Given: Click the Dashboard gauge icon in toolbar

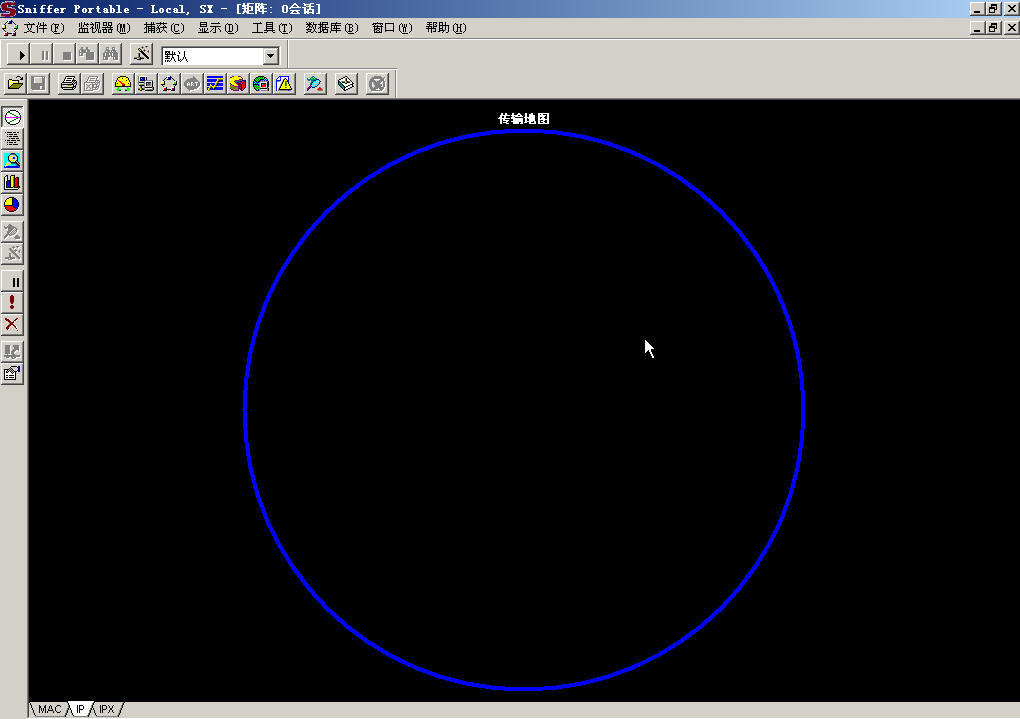Looking at the screenshot, I should pyautogui.click(x=122, y=84).
